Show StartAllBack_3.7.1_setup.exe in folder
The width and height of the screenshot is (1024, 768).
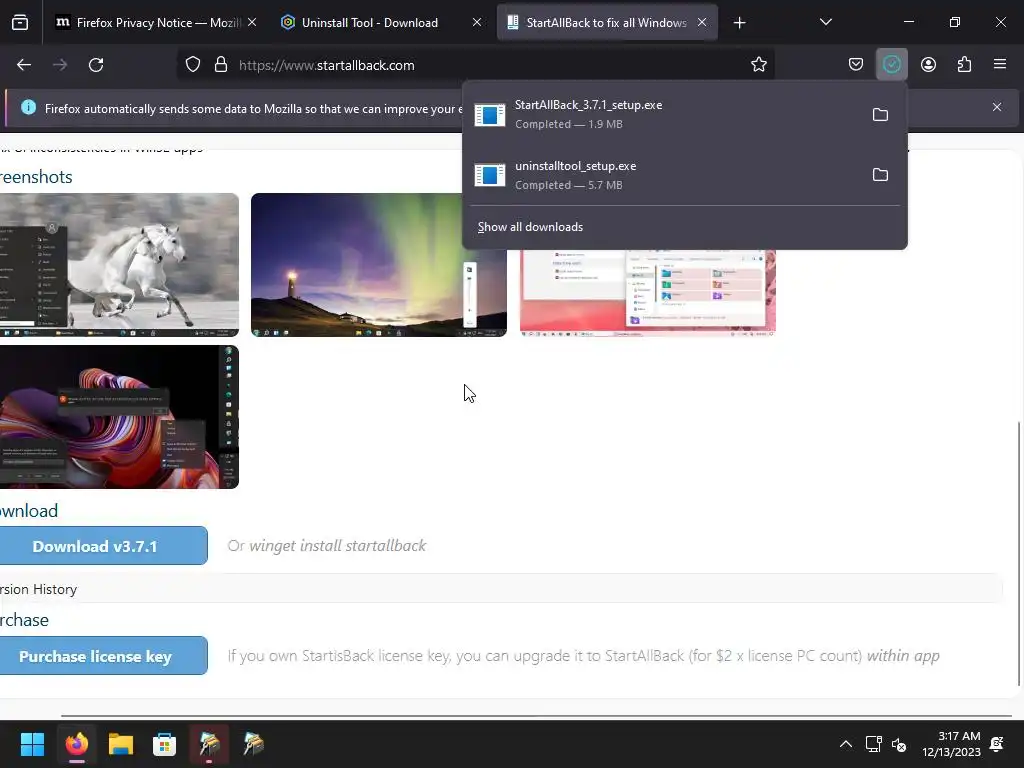click(880, 114)
